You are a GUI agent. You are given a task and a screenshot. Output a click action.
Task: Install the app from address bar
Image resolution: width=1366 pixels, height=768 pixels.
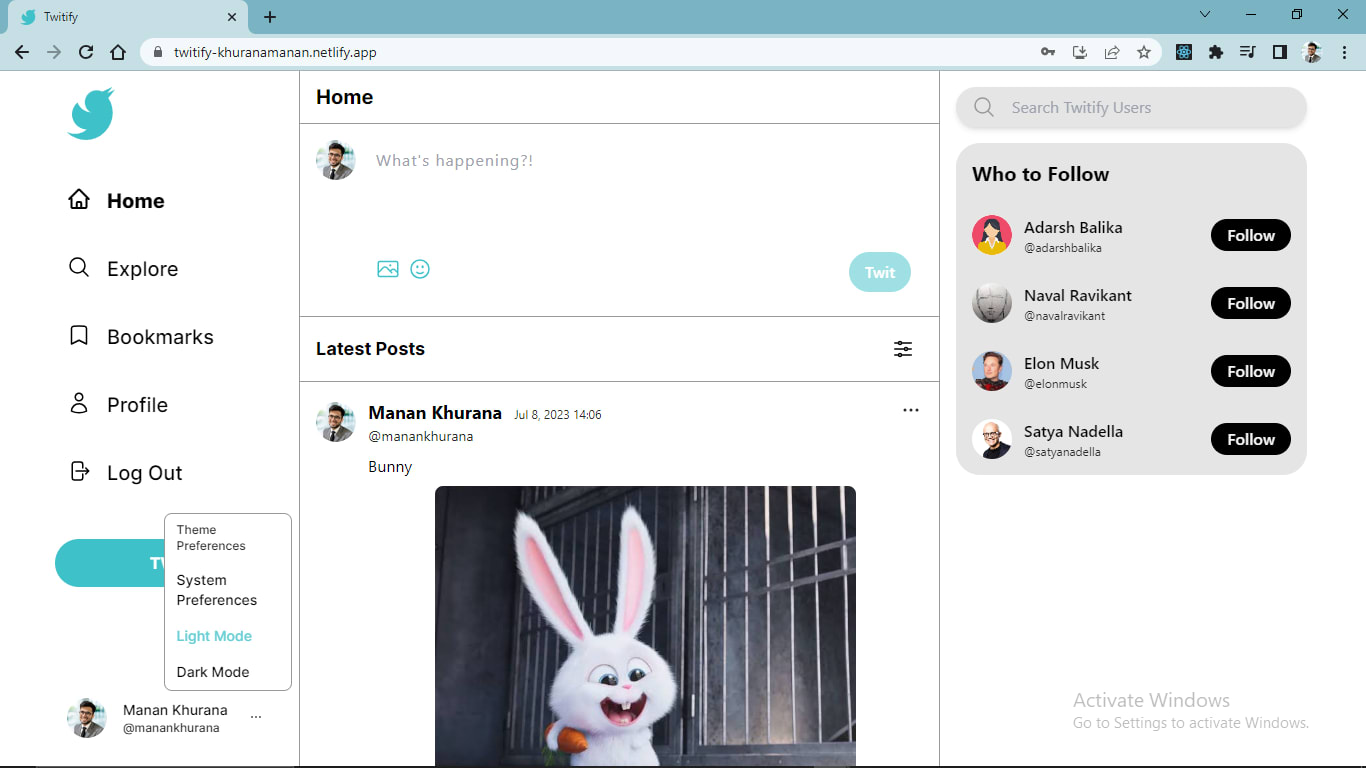pos(1080,52)
